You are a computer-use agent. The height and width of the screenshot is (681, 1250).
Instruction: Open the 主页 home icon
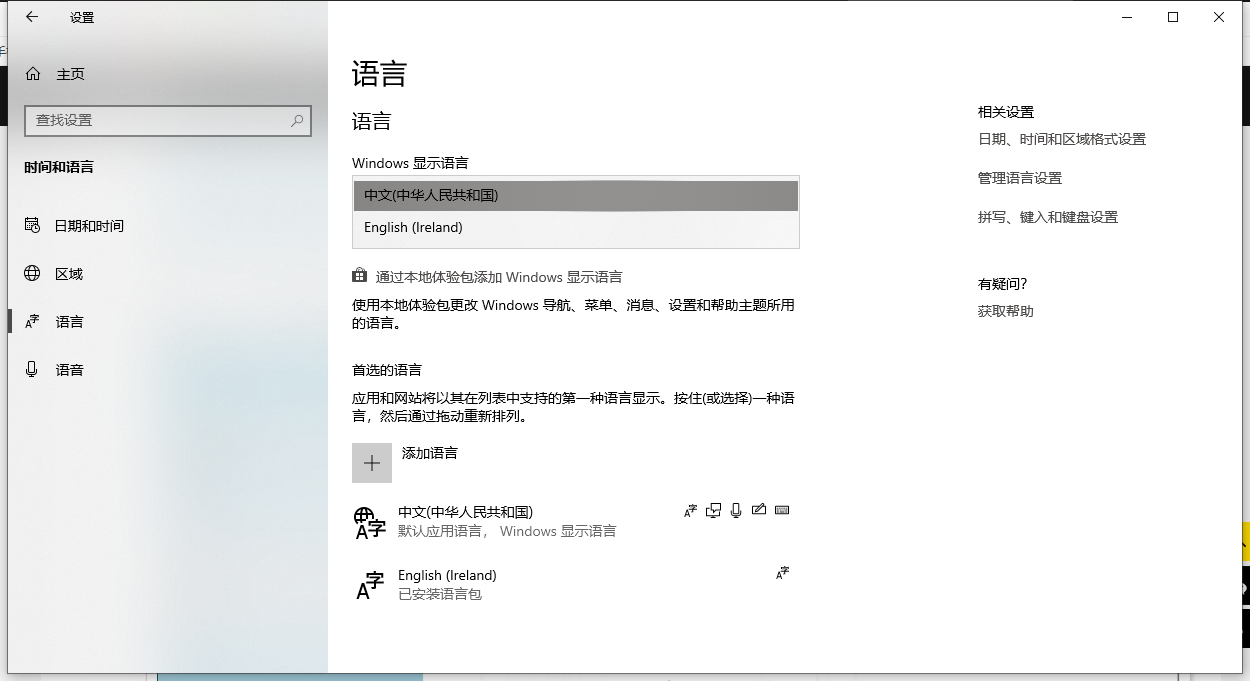point(33,74)
